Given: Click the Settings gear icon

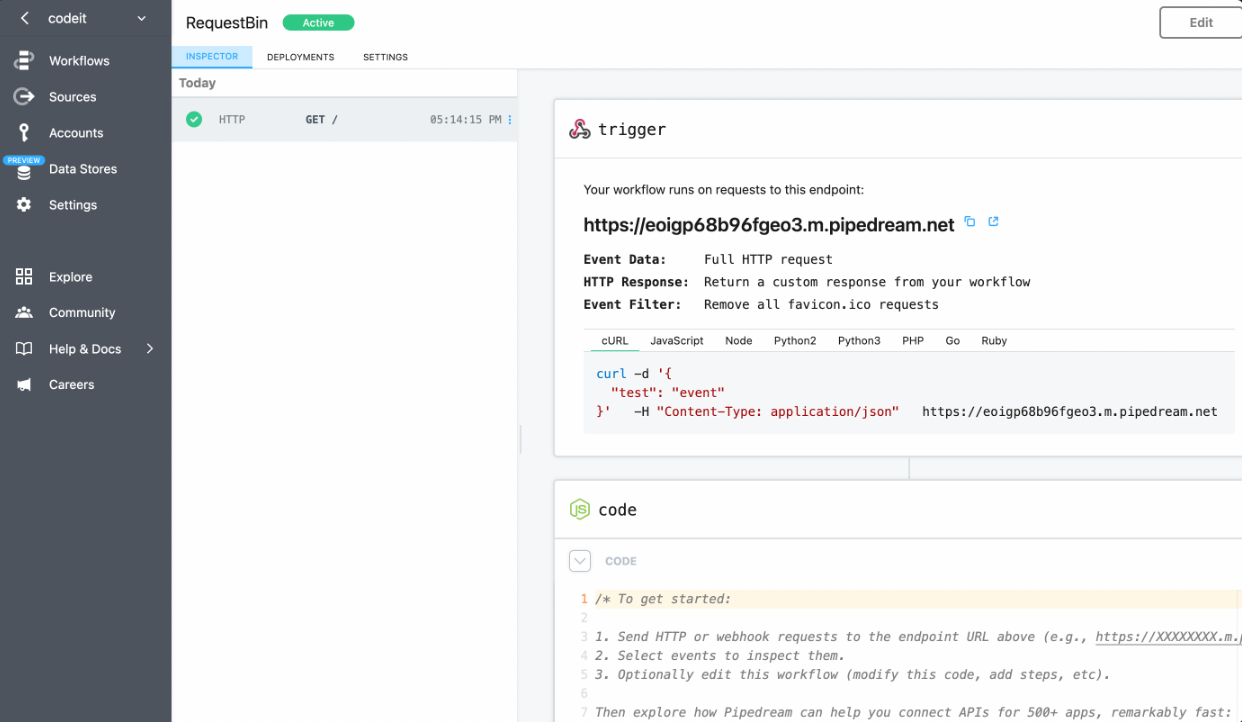Looking at the screenshot, I should coord(24,205).
